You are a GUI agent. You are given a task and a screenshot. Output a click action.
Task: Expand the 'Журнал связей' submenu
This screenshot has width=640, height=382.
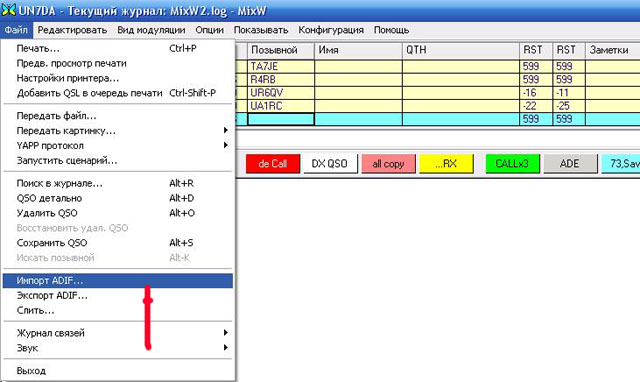(118, 333)
